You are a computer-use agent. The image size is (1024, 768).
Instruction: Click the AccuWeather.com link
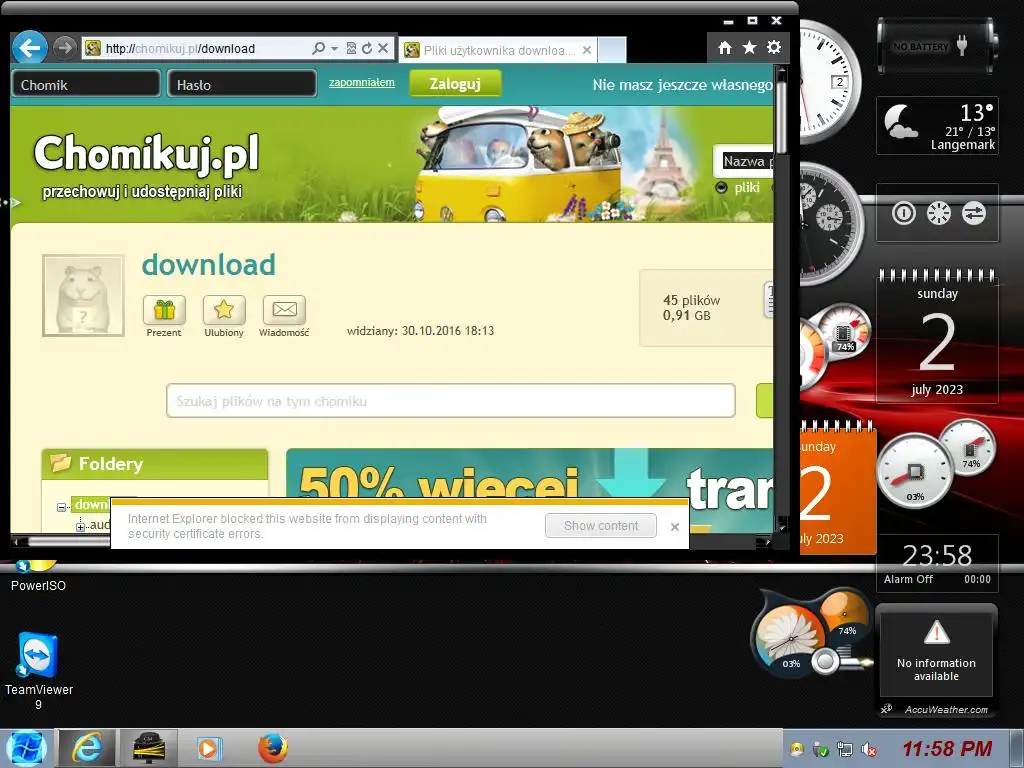pos(946,709)
